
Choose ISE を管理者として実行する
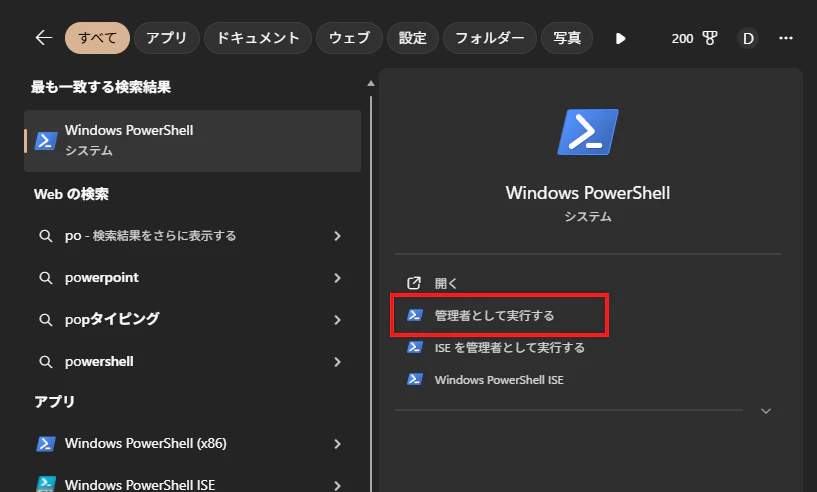point(510,348)
